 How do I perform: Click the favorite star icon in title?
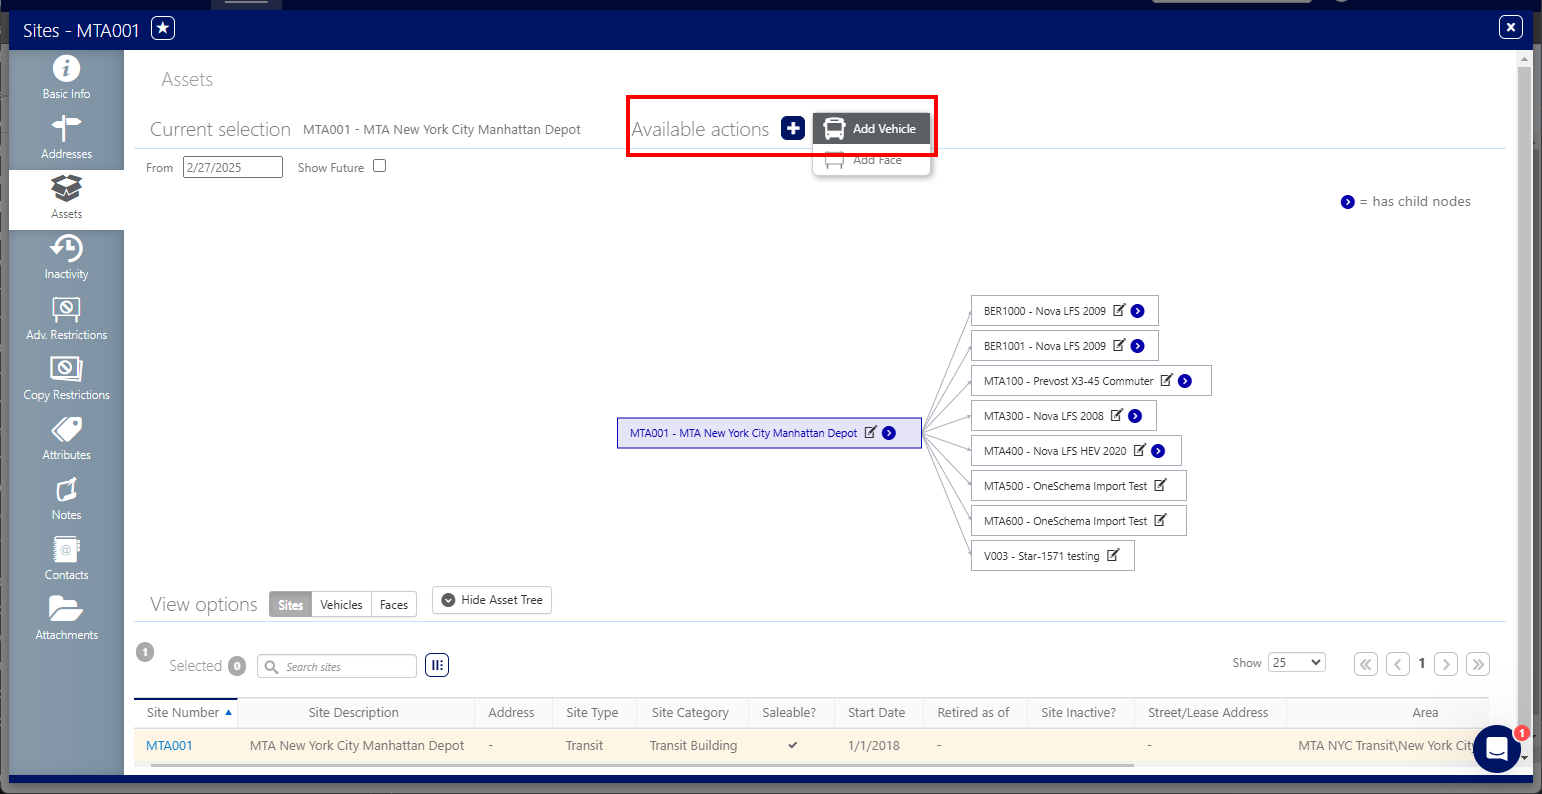(x=163, y=29)
